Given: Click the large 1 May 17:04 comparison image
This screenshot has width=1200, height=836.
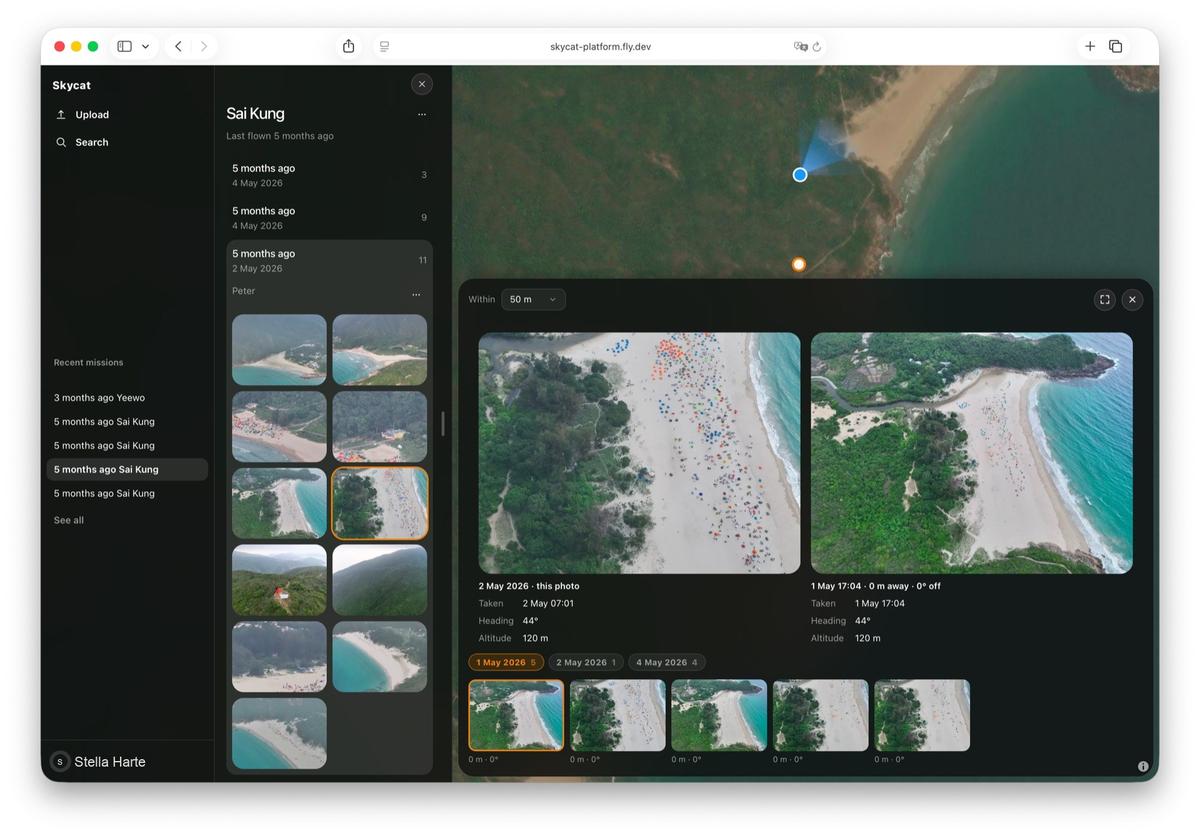Looking at the screenshot, I should pos(972,453).
